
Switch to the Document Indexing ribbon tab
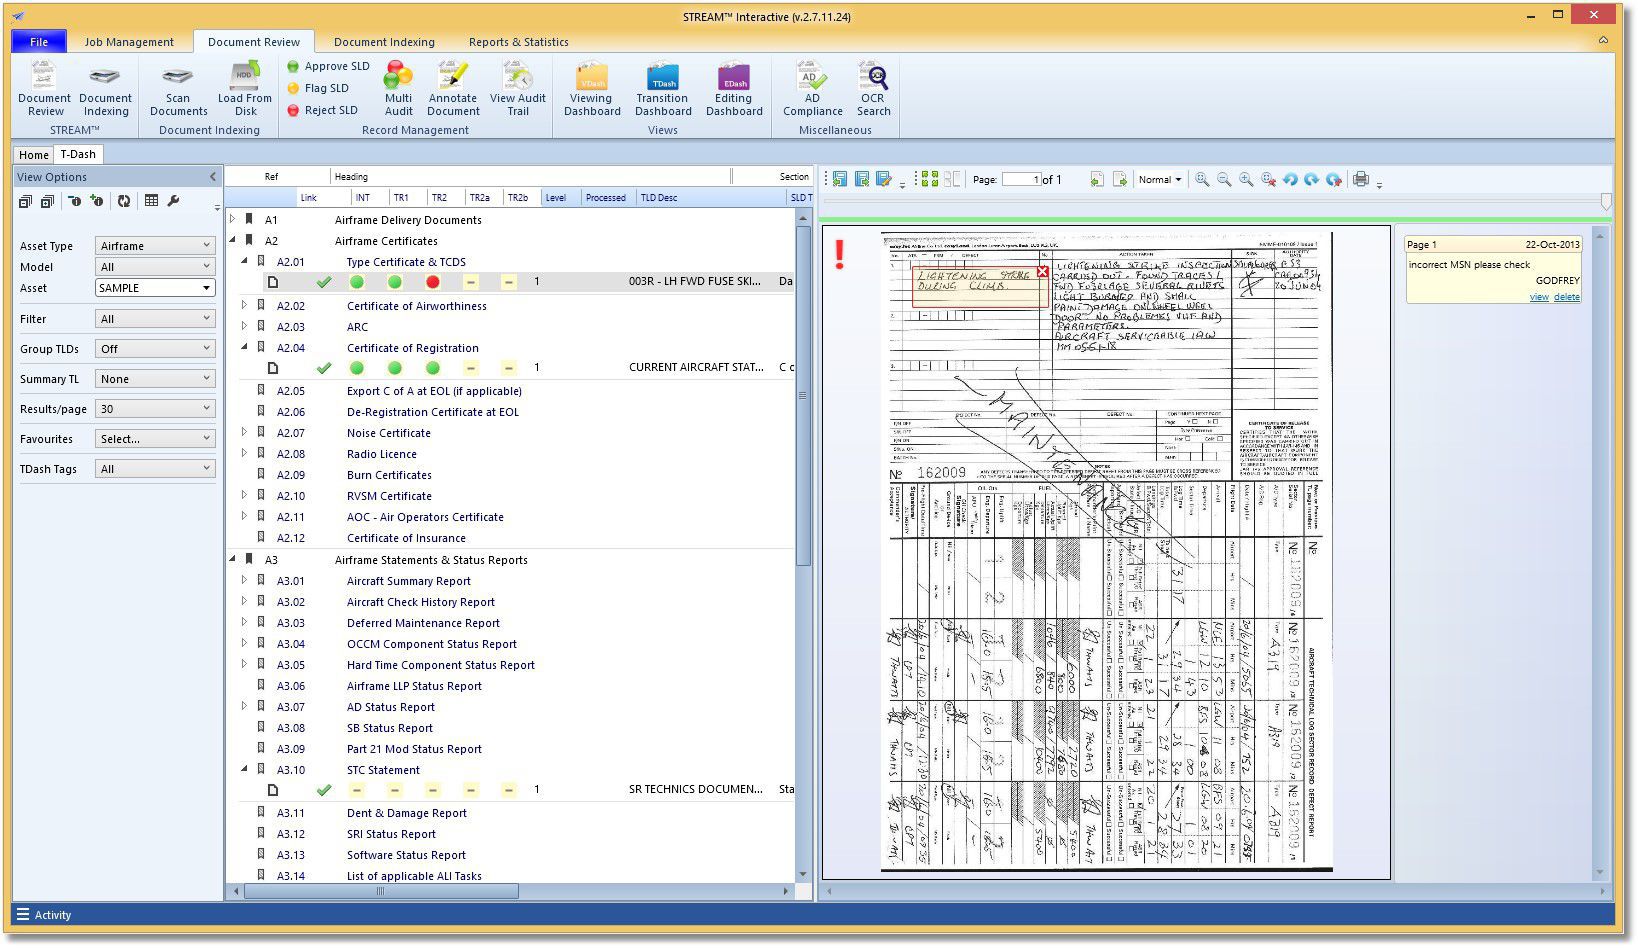384,42
